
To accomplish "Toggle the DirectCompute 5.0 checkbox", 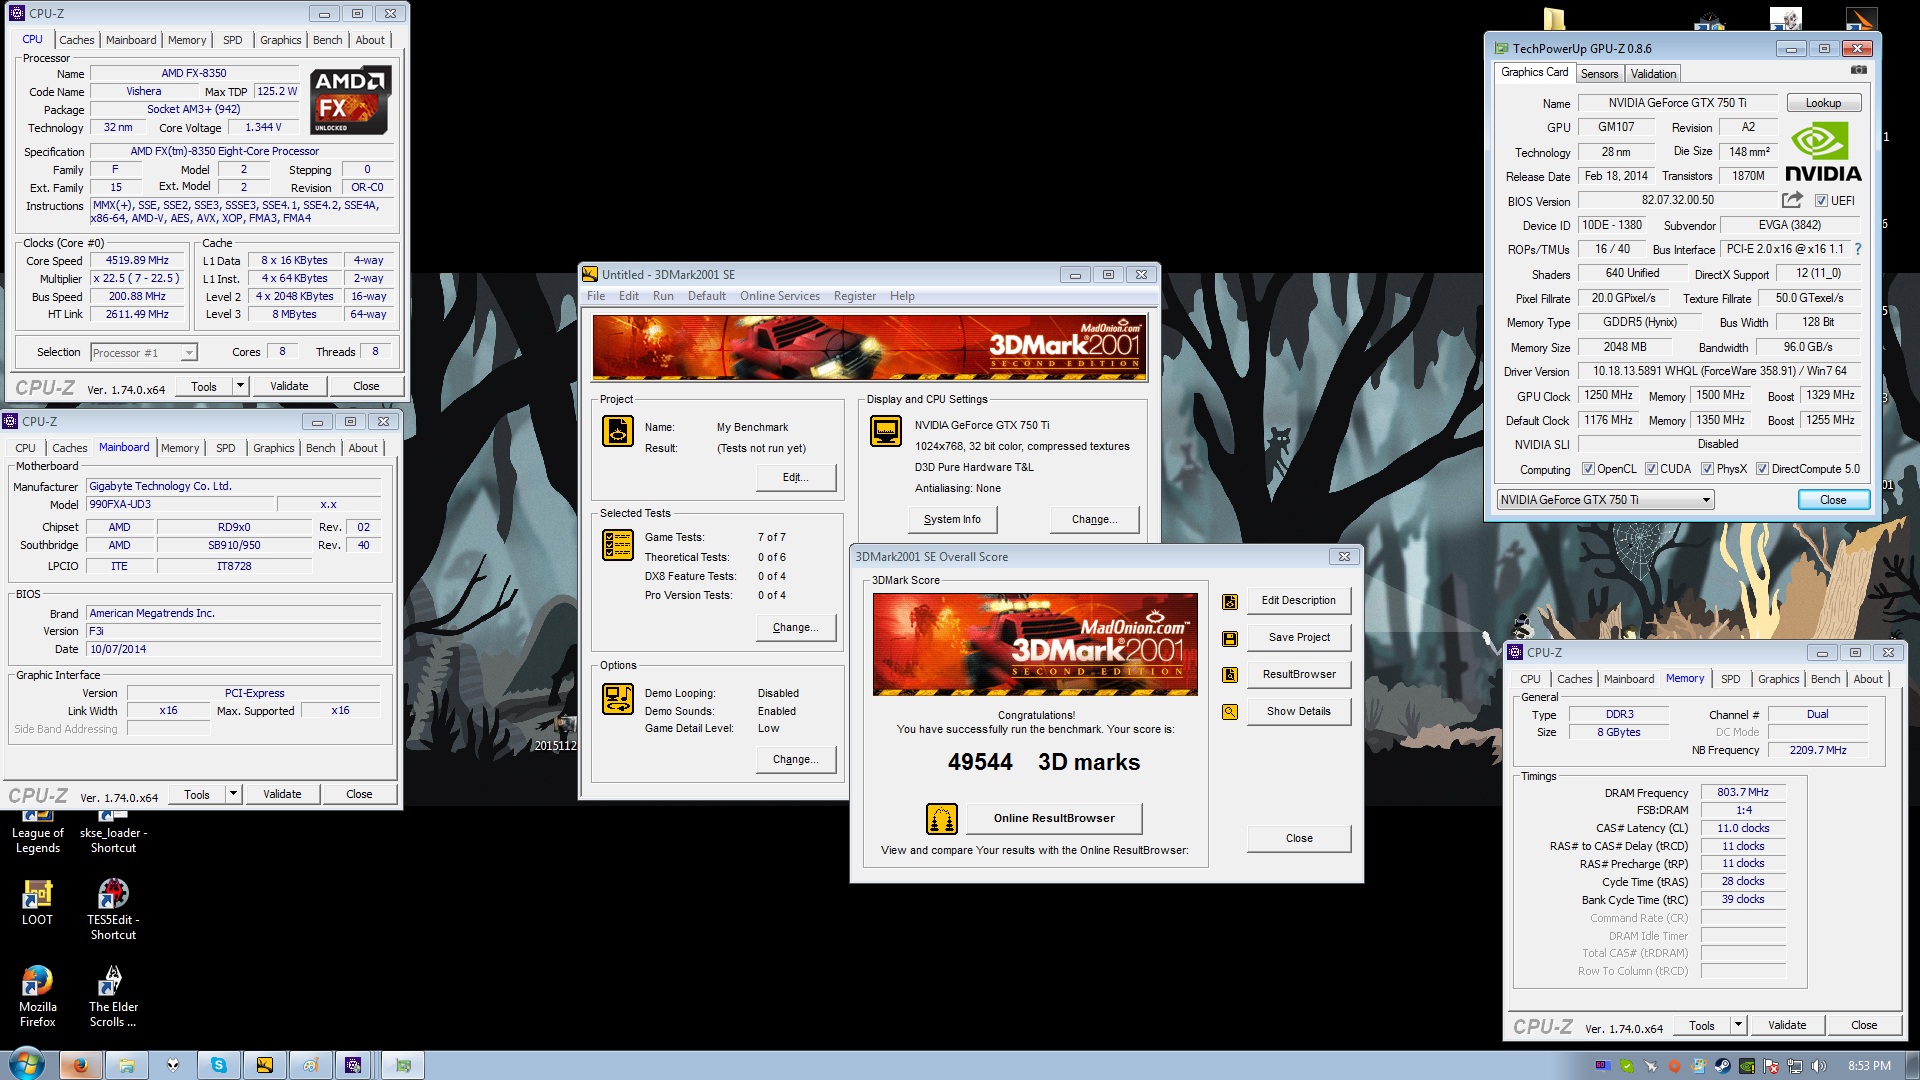I will pyautogui.click(x=1762, y=469).
